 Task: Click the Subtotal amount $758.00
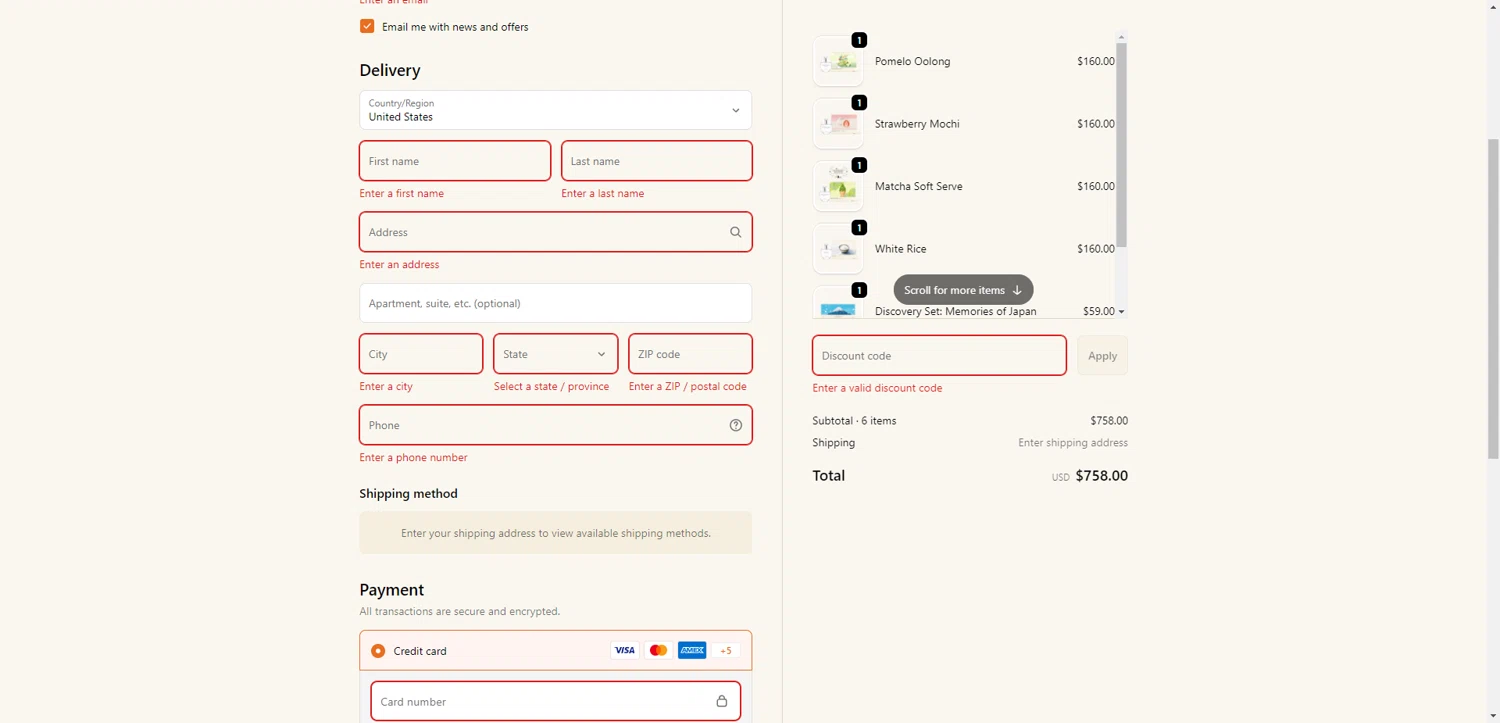click(x=1109, y=421)
